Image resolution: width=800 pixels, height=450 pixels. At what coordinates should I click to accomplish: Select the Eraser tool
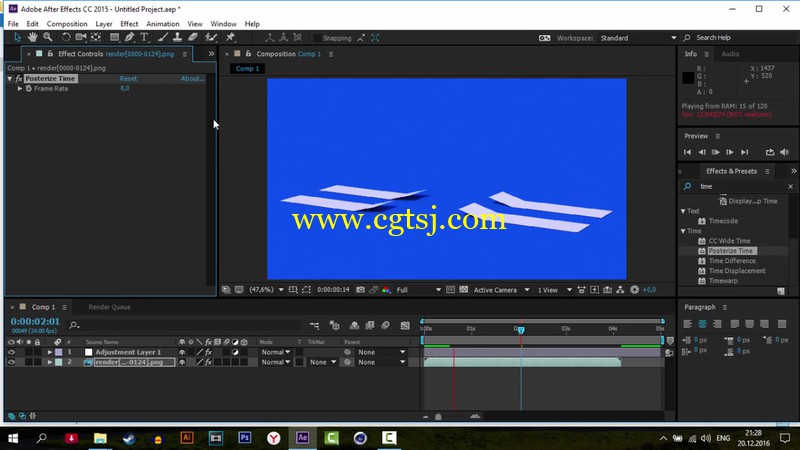point(192,37)
